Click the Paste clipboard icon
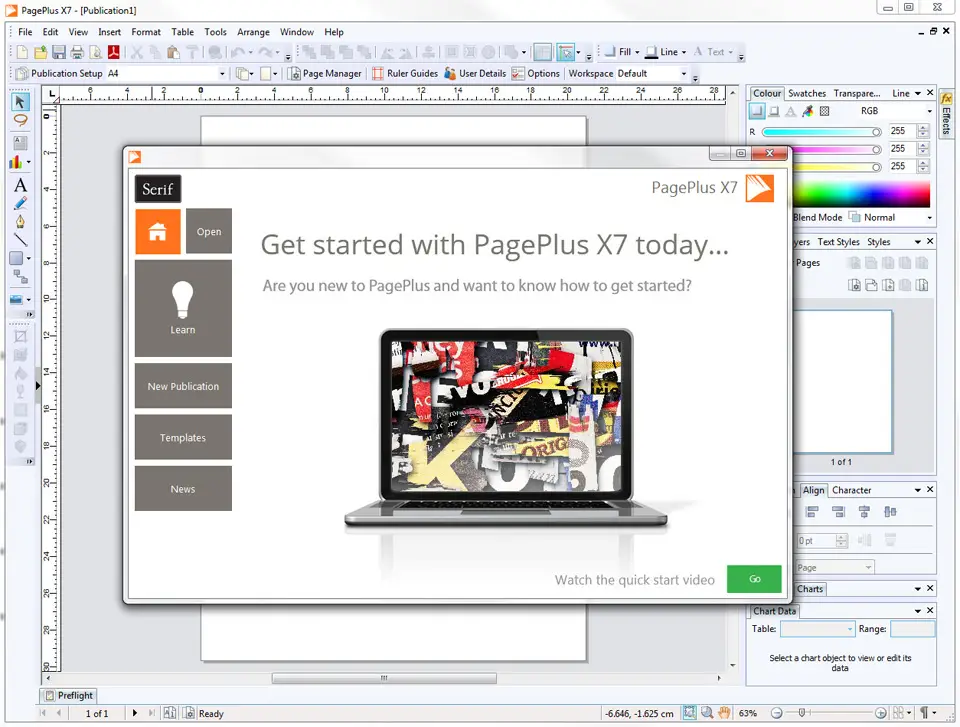 point(174,52)
